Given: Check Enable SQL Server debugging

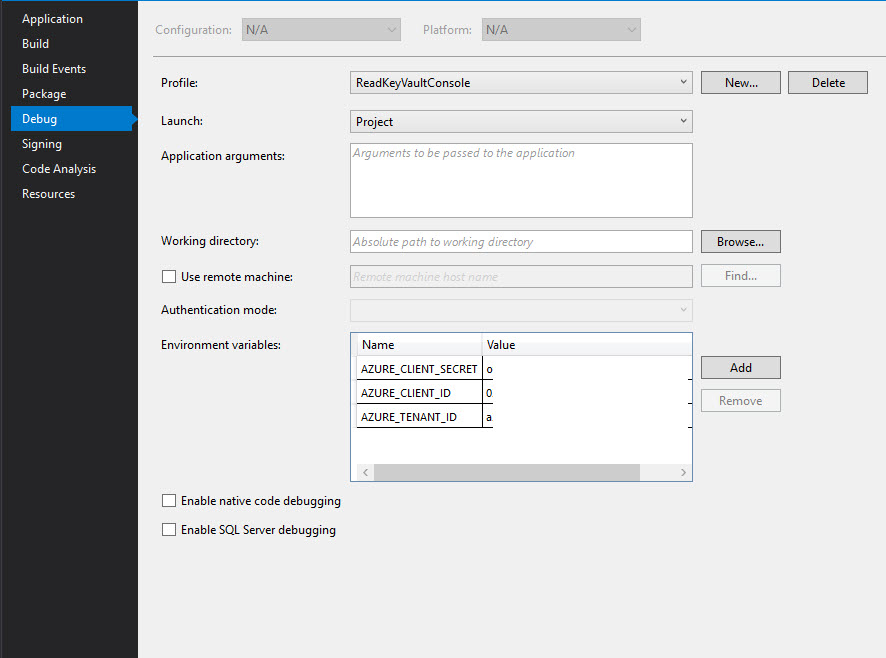Looking at the screenshot, I should pyautogui.click(x=169, y=530).
